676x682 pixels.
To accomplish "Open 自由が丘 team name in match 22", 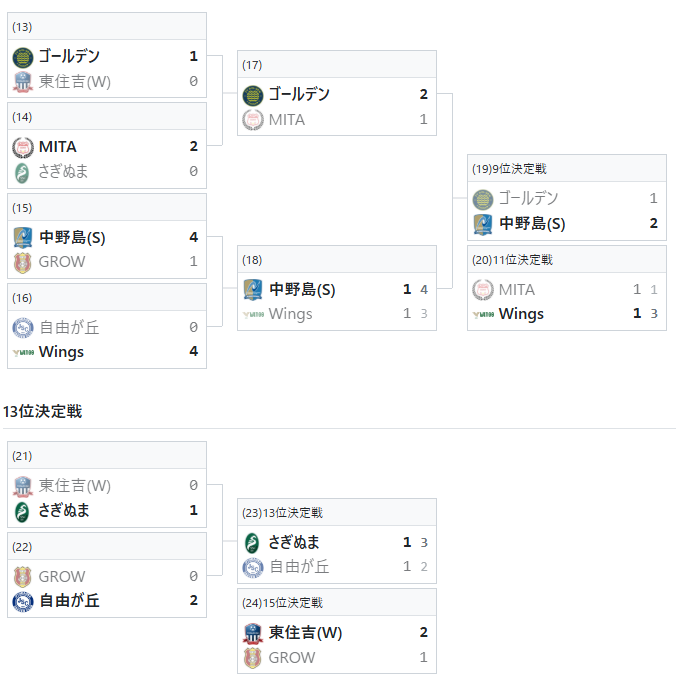I will [x=70, y=601].
